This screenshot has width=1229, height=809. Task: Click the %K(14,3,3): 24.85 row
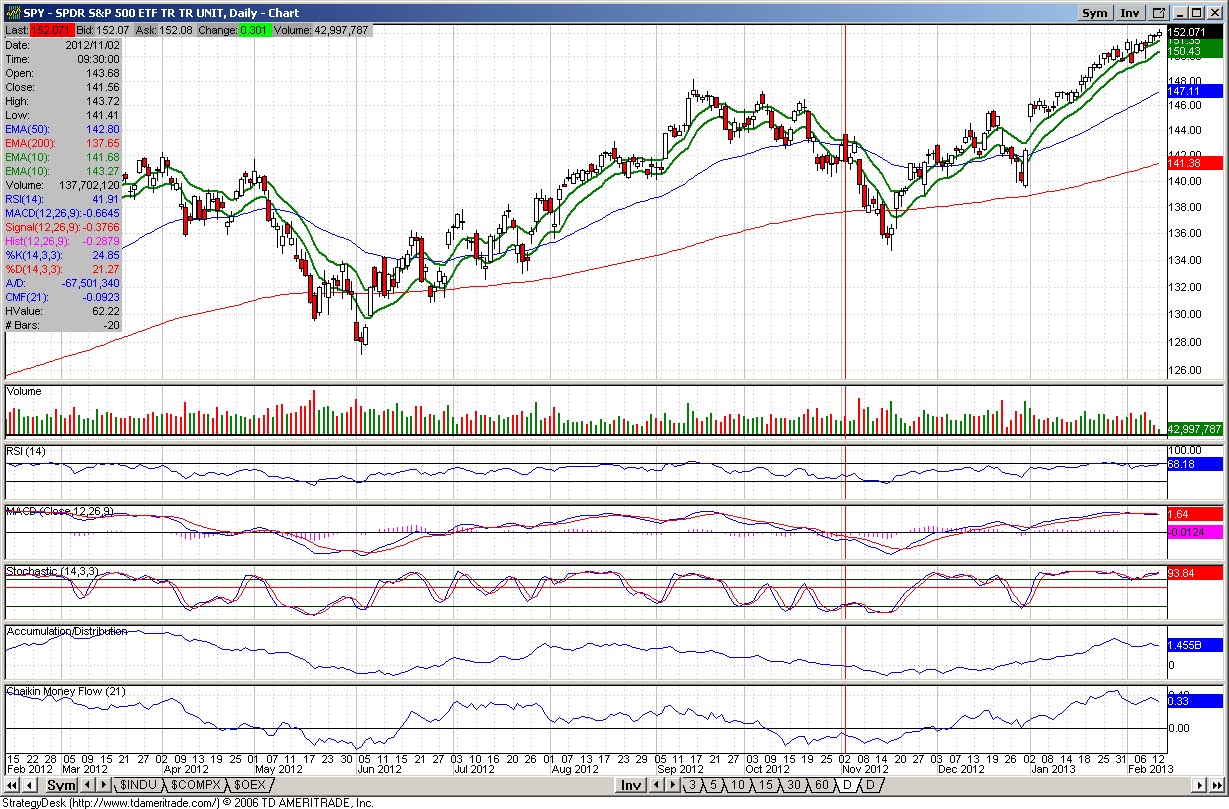tap(63, 255)
